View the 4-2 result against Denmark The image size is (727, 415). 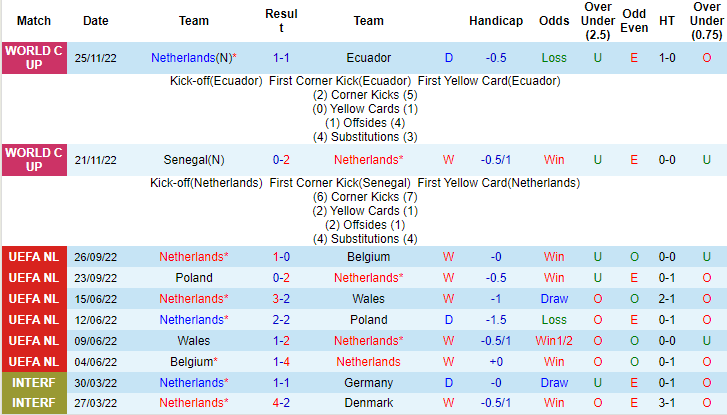pos(282,404)
